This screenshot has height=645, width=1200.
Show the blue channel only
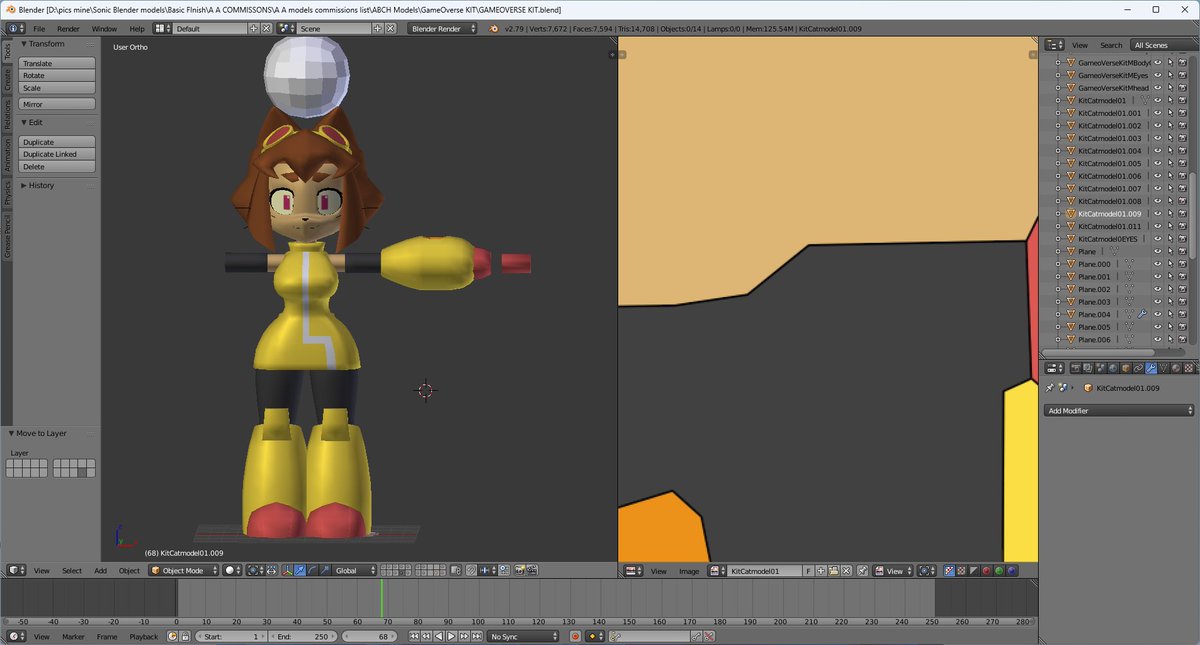click(1012, 571)
